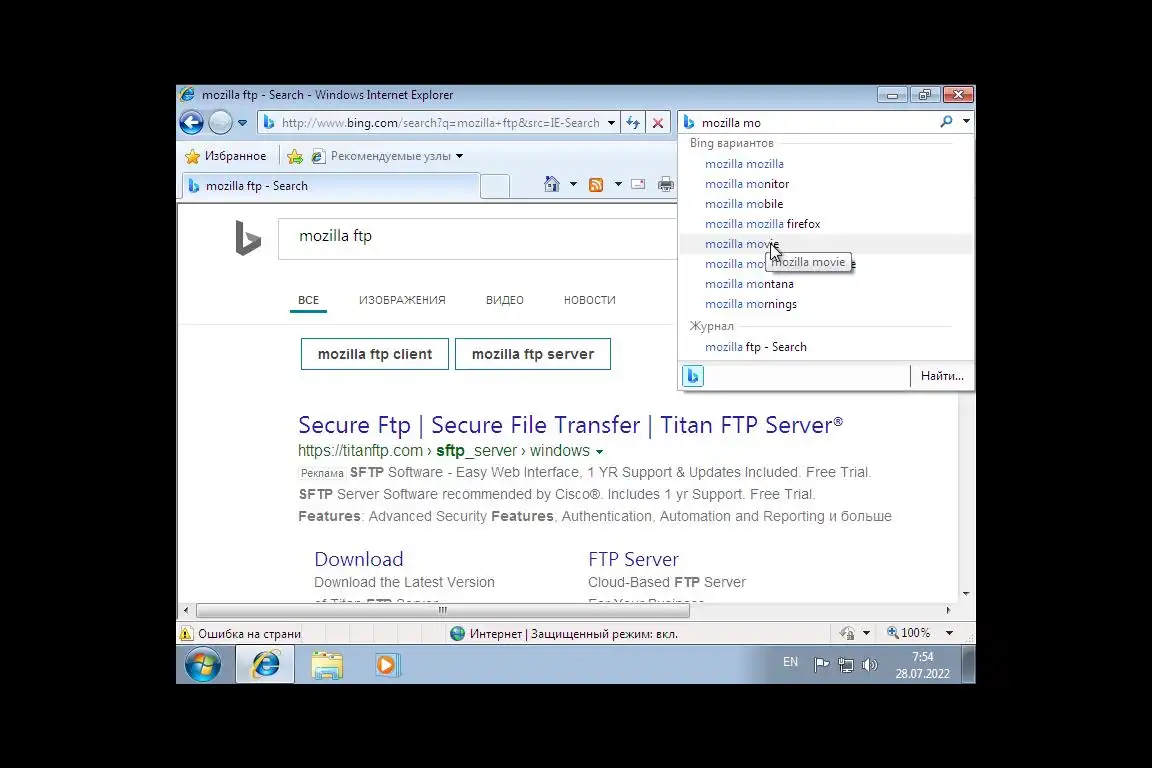The height and width of the screenshot is (768, 1152).
Task: Click the Refresh page icon
Action: coord(633,123)
